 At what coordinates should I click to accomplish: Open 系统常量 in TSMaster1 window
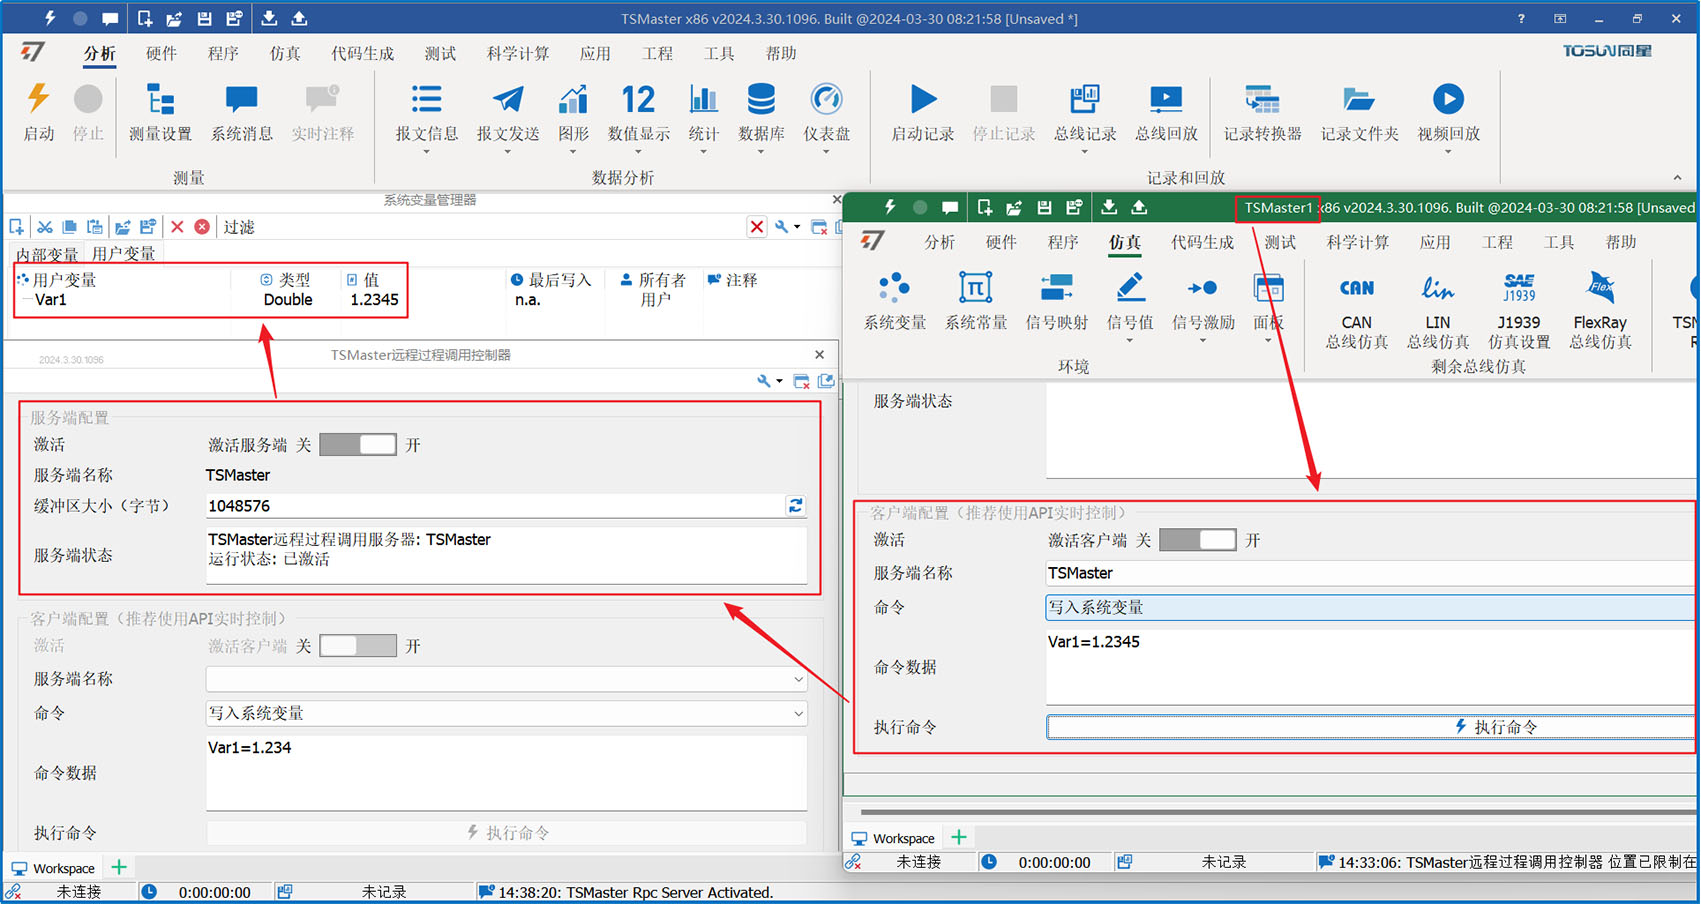(976, 301)
